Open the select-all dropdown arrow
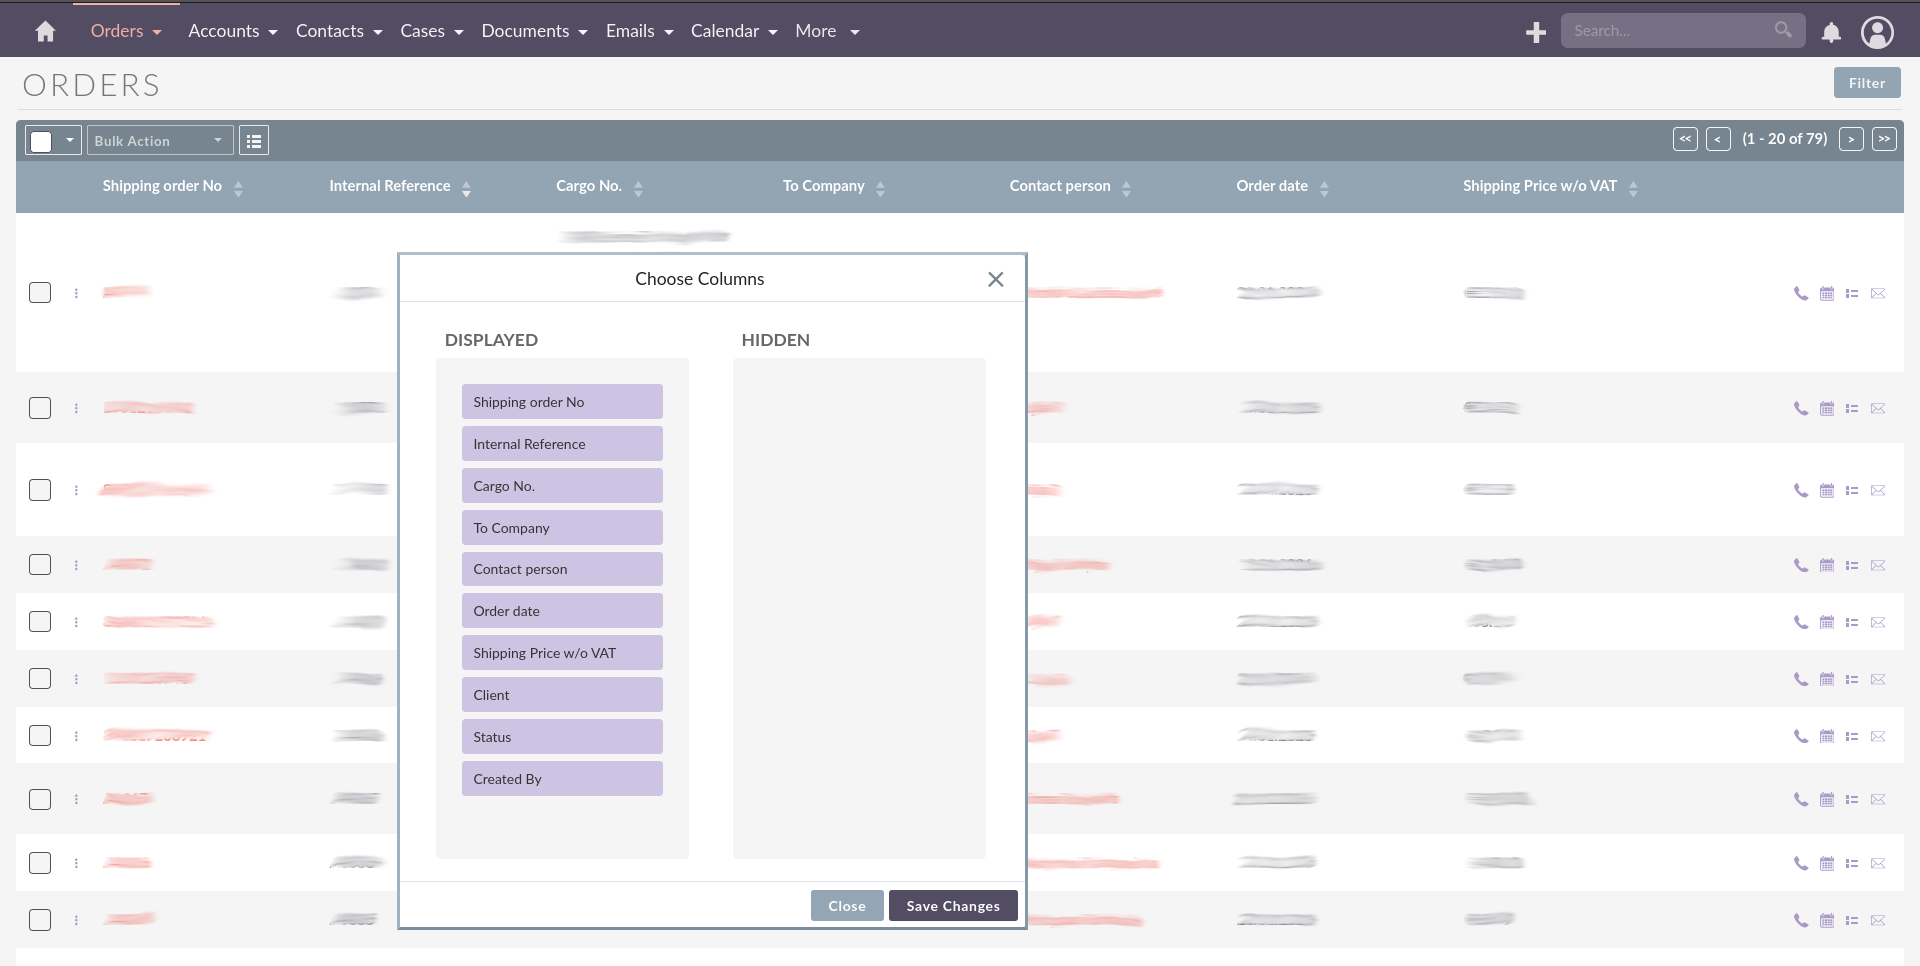 tap(69, 141)
